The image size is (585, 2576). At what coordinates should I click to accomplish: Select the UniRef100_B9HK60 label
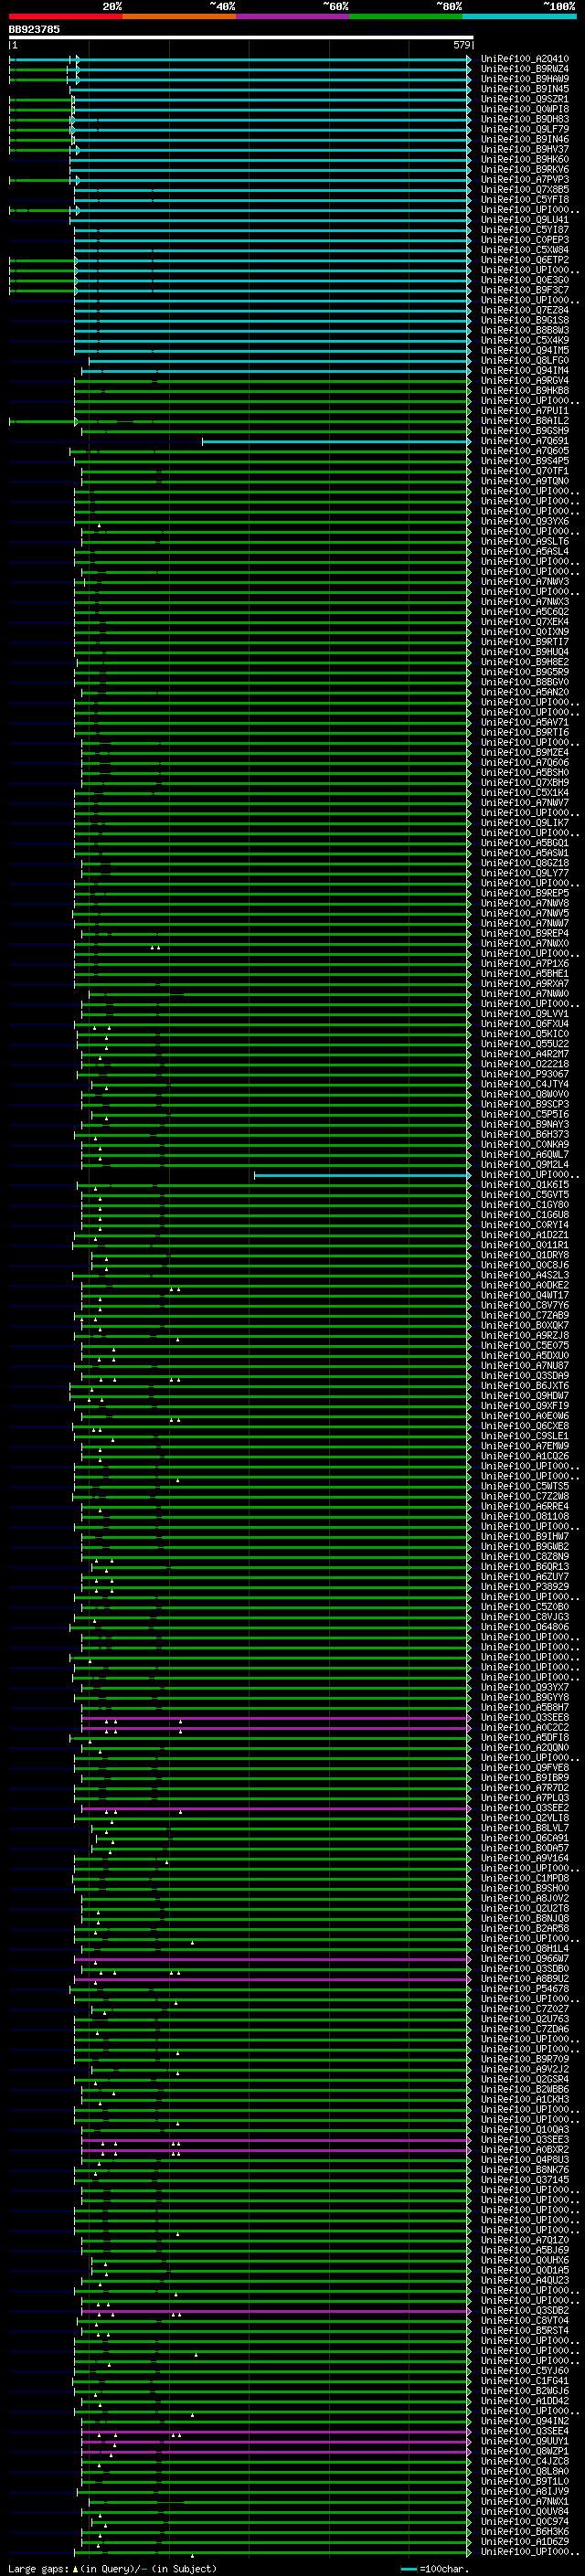pos(525,159)
